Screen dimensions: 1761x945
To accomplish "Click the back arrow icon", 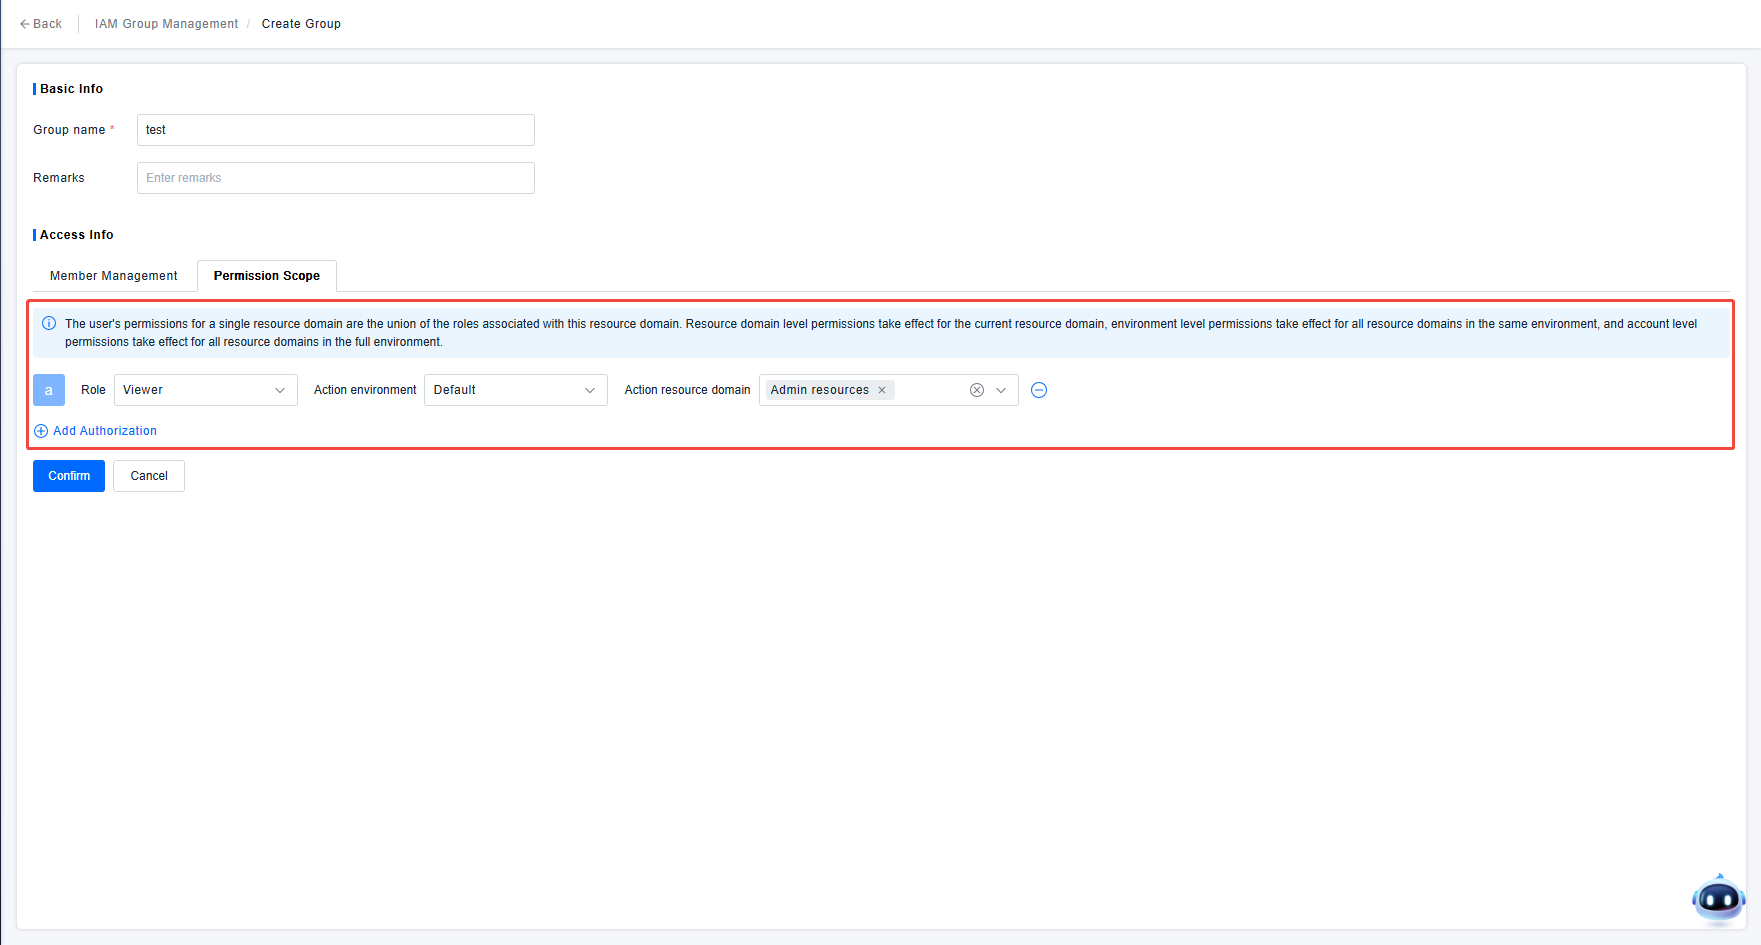I will pyautogui.click(x=25, y=24).
